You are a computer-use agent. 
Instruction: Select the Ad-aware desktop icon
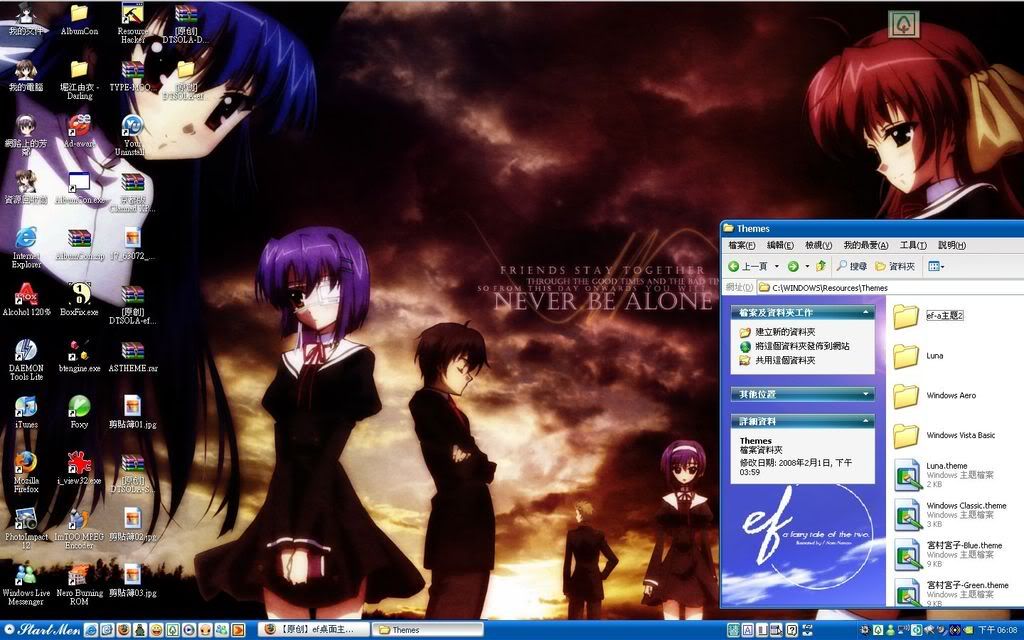coord(79,131)
